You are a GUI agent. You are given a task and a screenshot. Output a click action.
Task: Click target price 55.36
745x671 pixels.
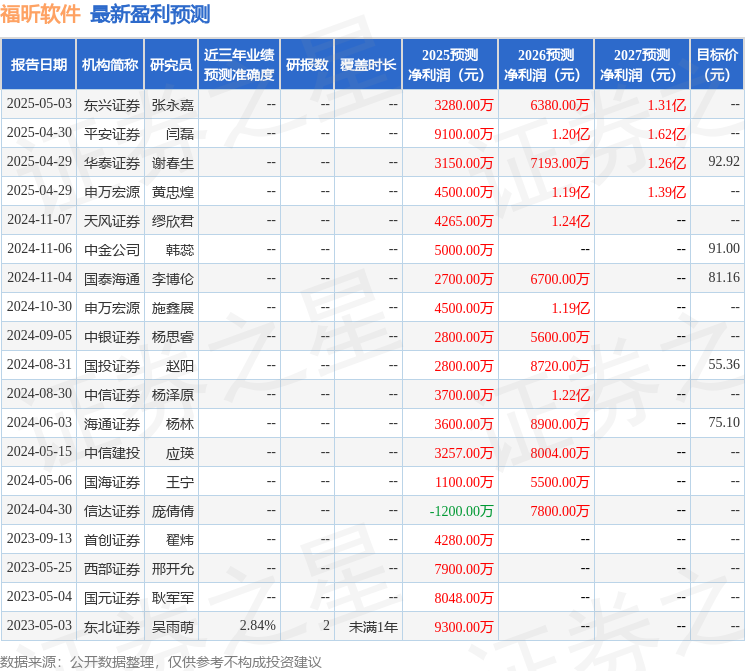click(724, 364)
